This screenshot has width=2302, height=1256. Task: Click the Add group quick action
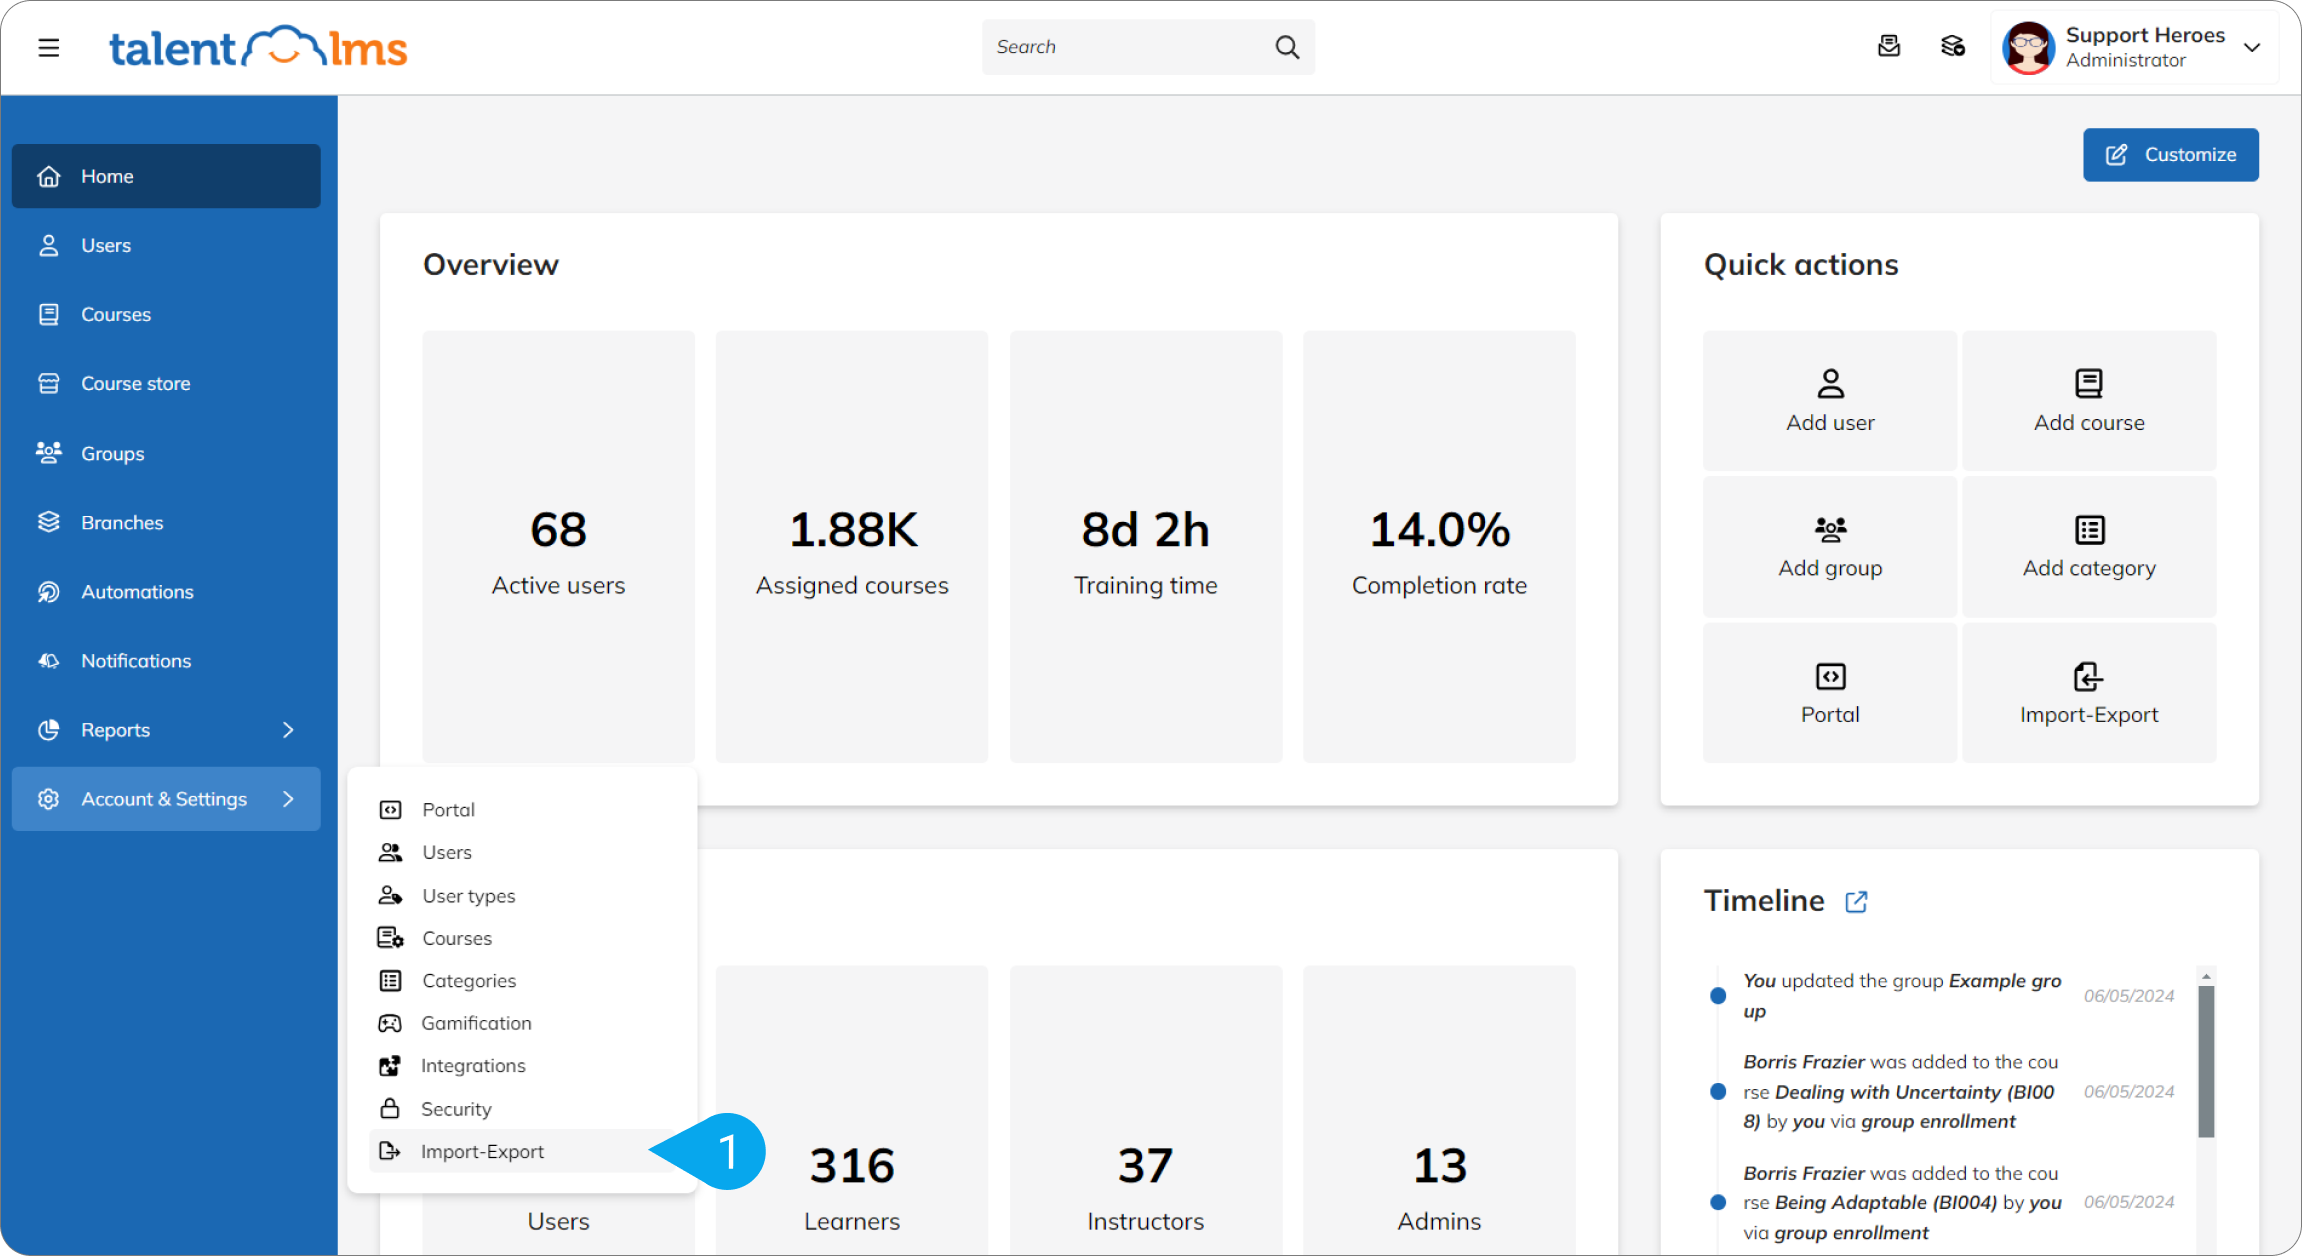pyautogui.click(x=1830, y=546)
